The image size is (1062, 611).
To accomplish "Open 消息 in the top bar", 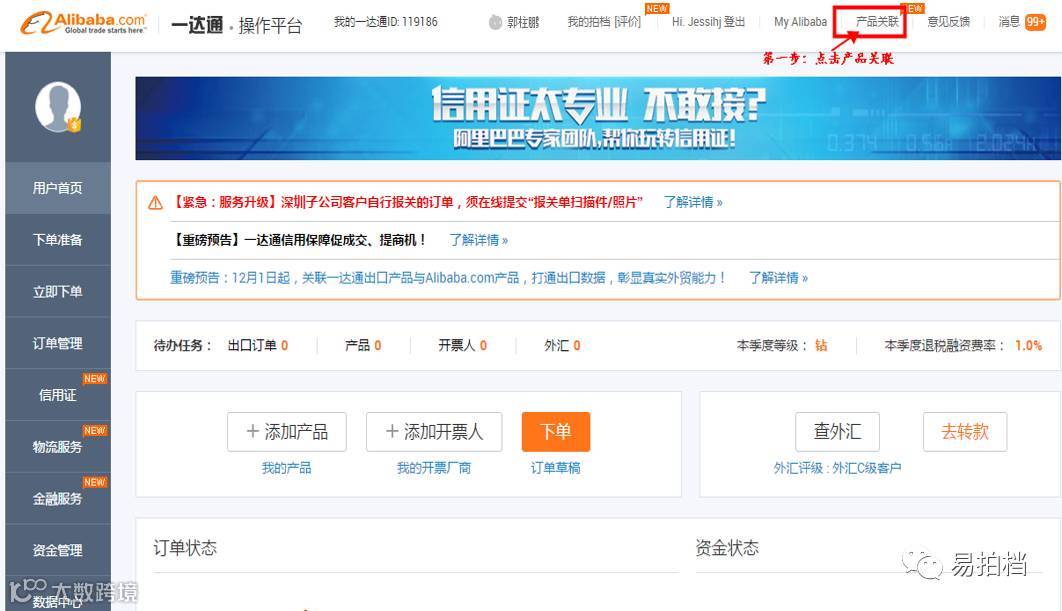I will point(1008,22).
